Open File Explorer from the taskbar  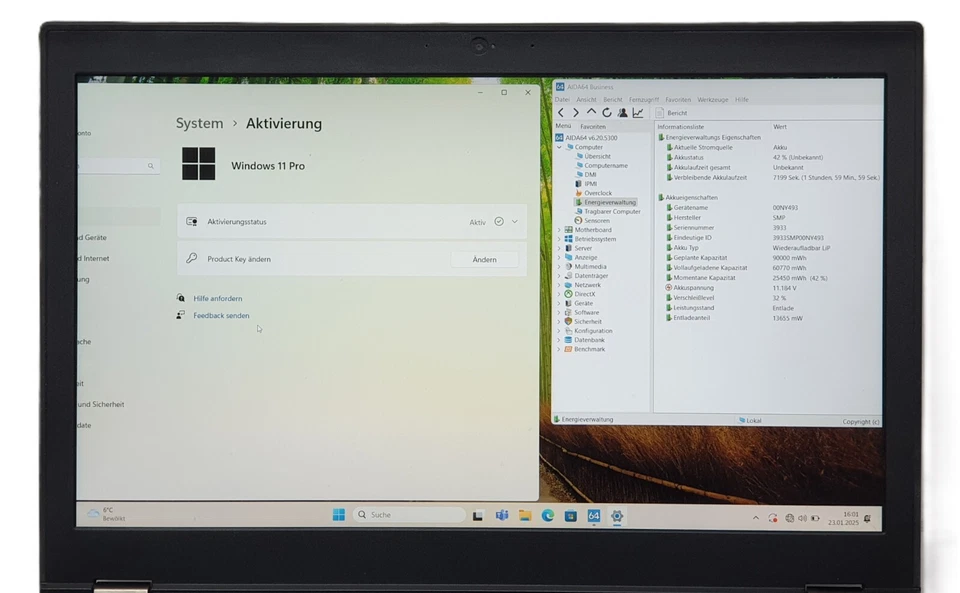point(525,516)
